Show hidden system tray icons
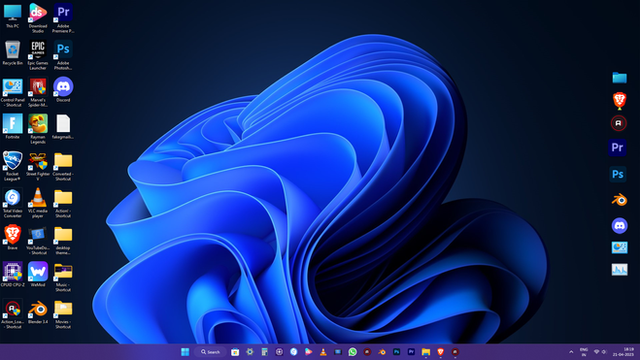The image size is (640, 360). point(571,352)
